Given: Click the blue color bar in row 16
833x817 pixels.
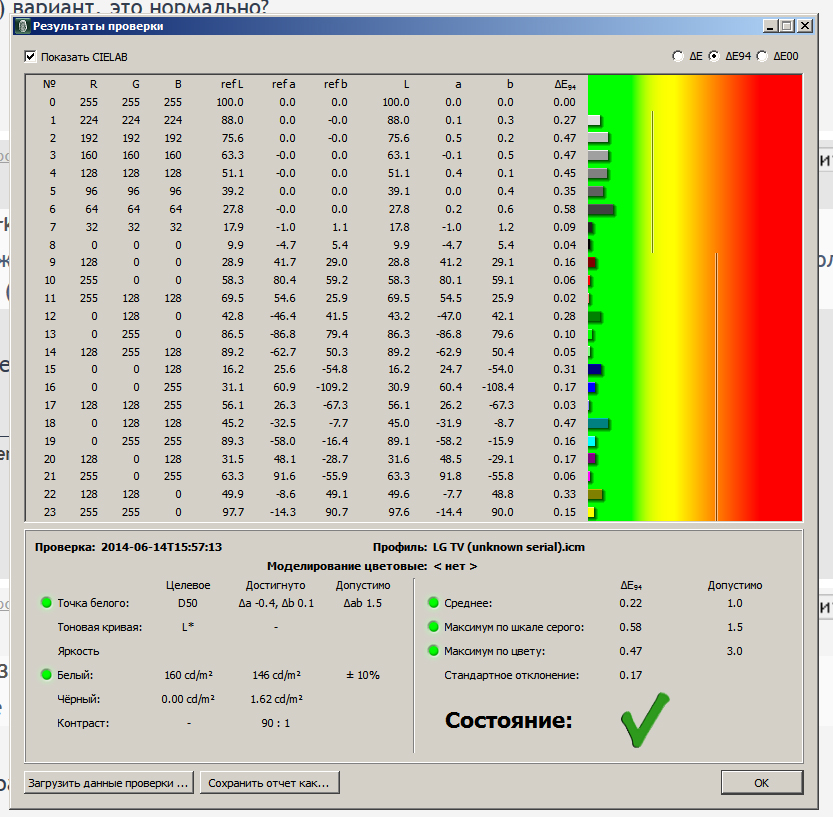Looking at the screenshot, I should (x=592, y=388).
